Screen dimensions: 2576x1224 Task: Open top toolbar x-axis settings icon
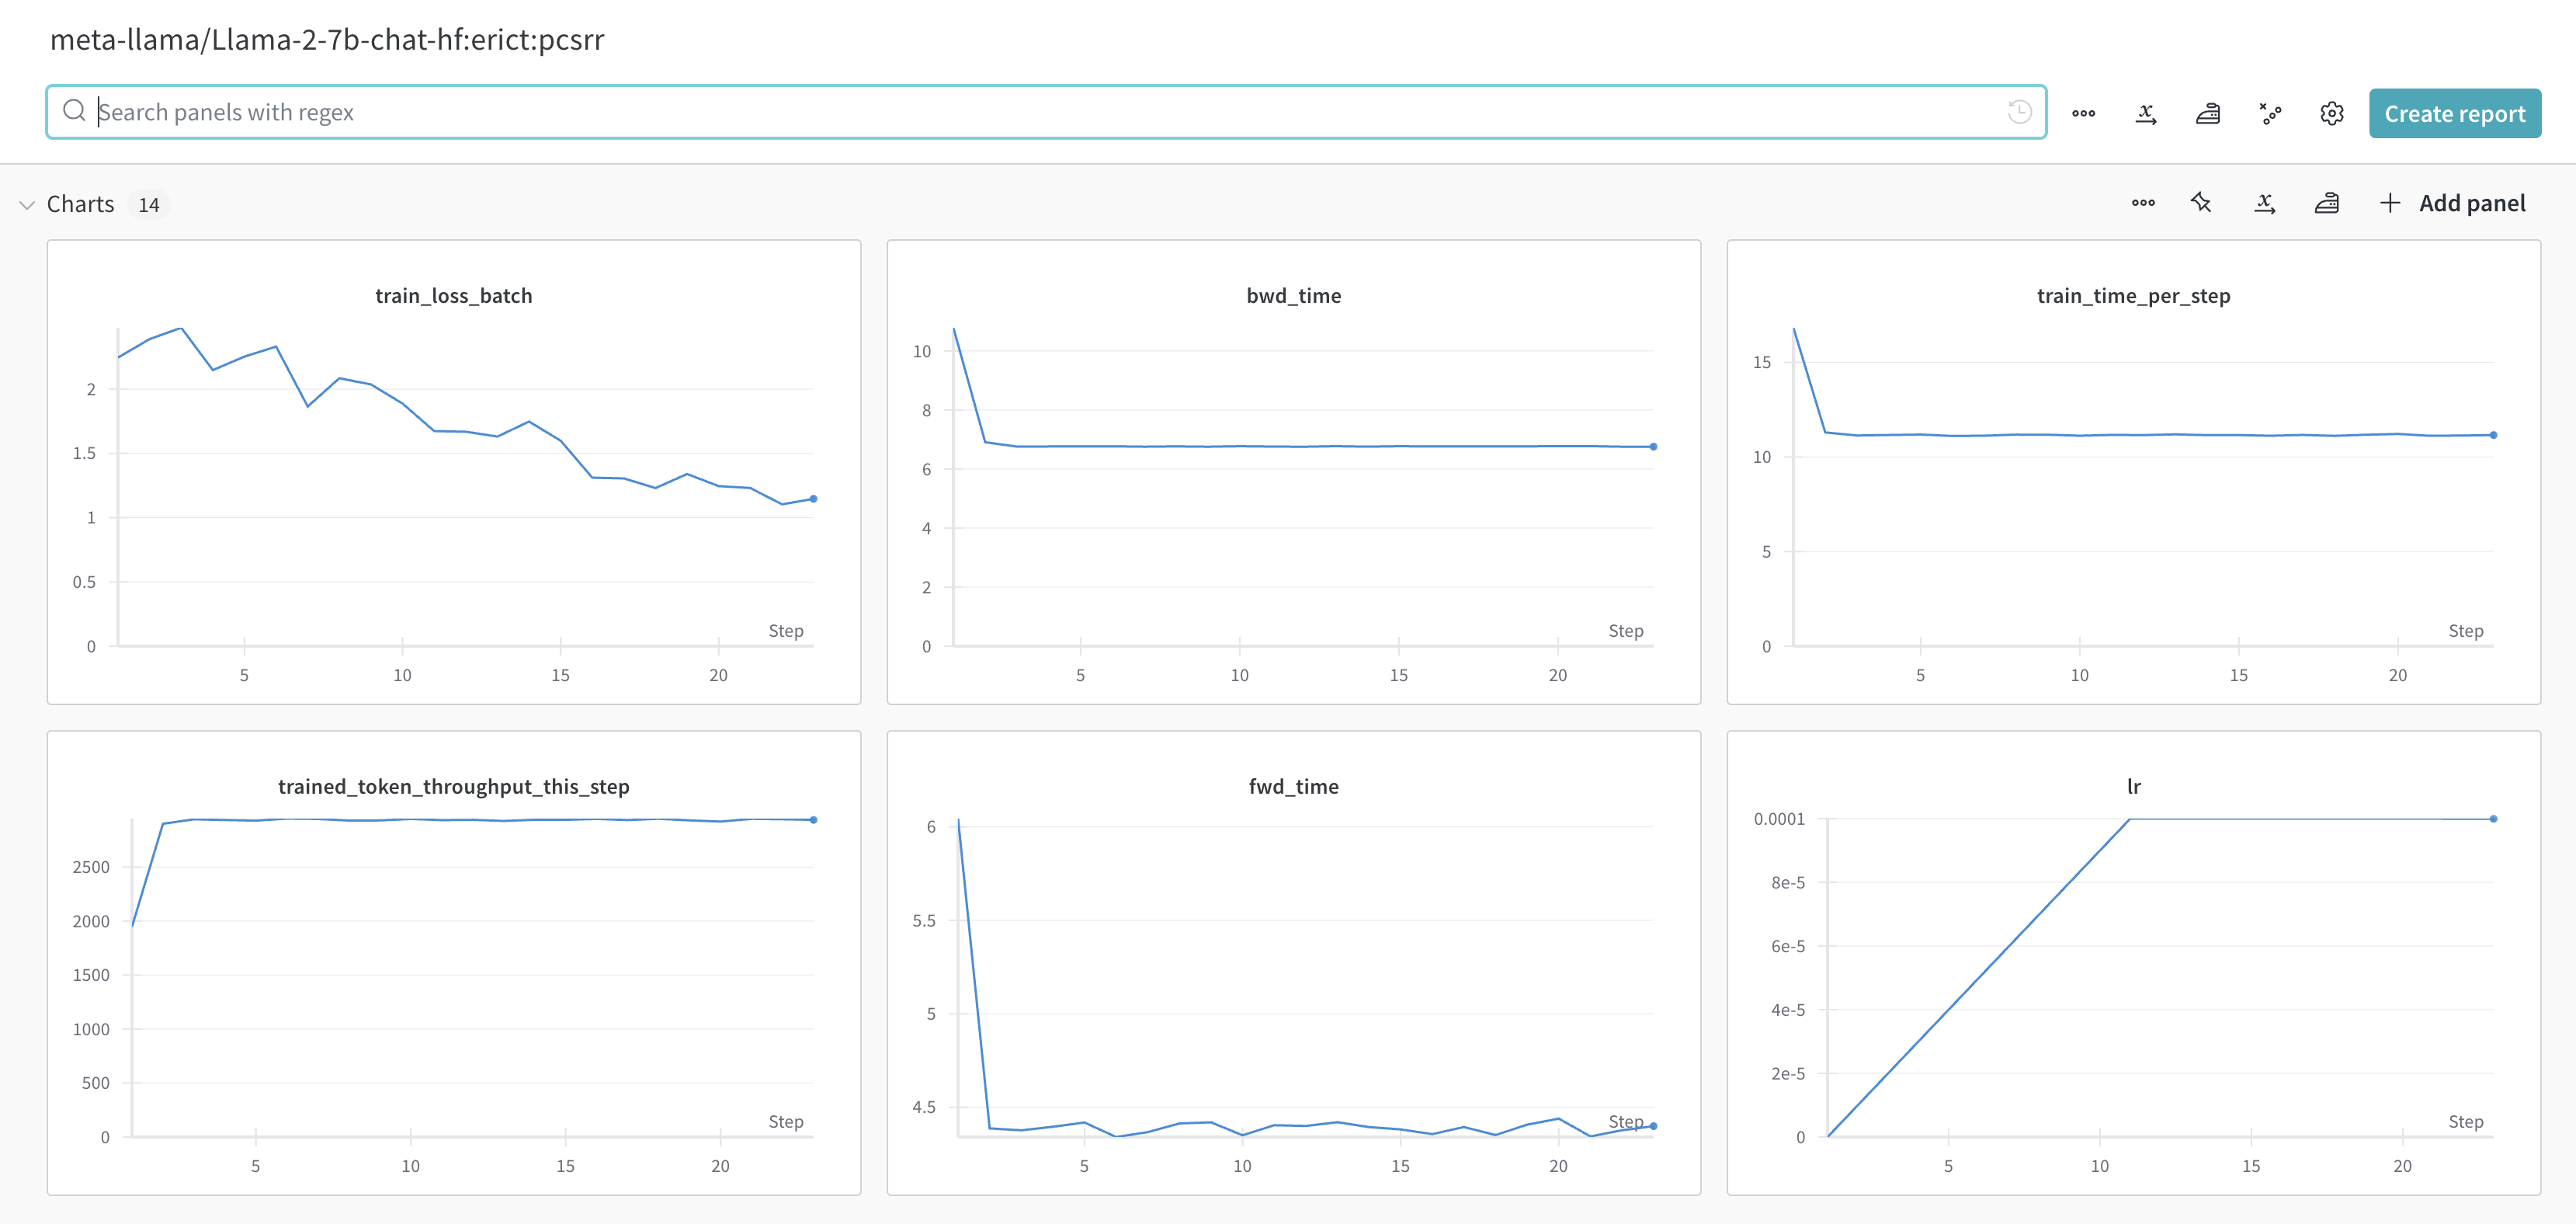[x=2146, y=114]
